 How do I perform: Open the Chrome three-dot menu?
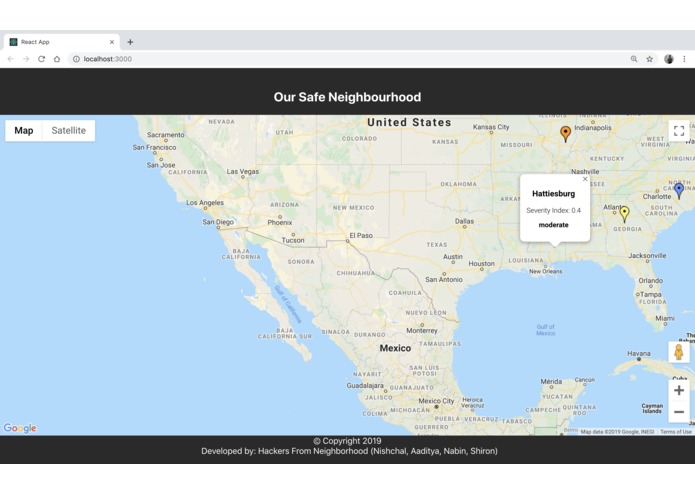684,59
